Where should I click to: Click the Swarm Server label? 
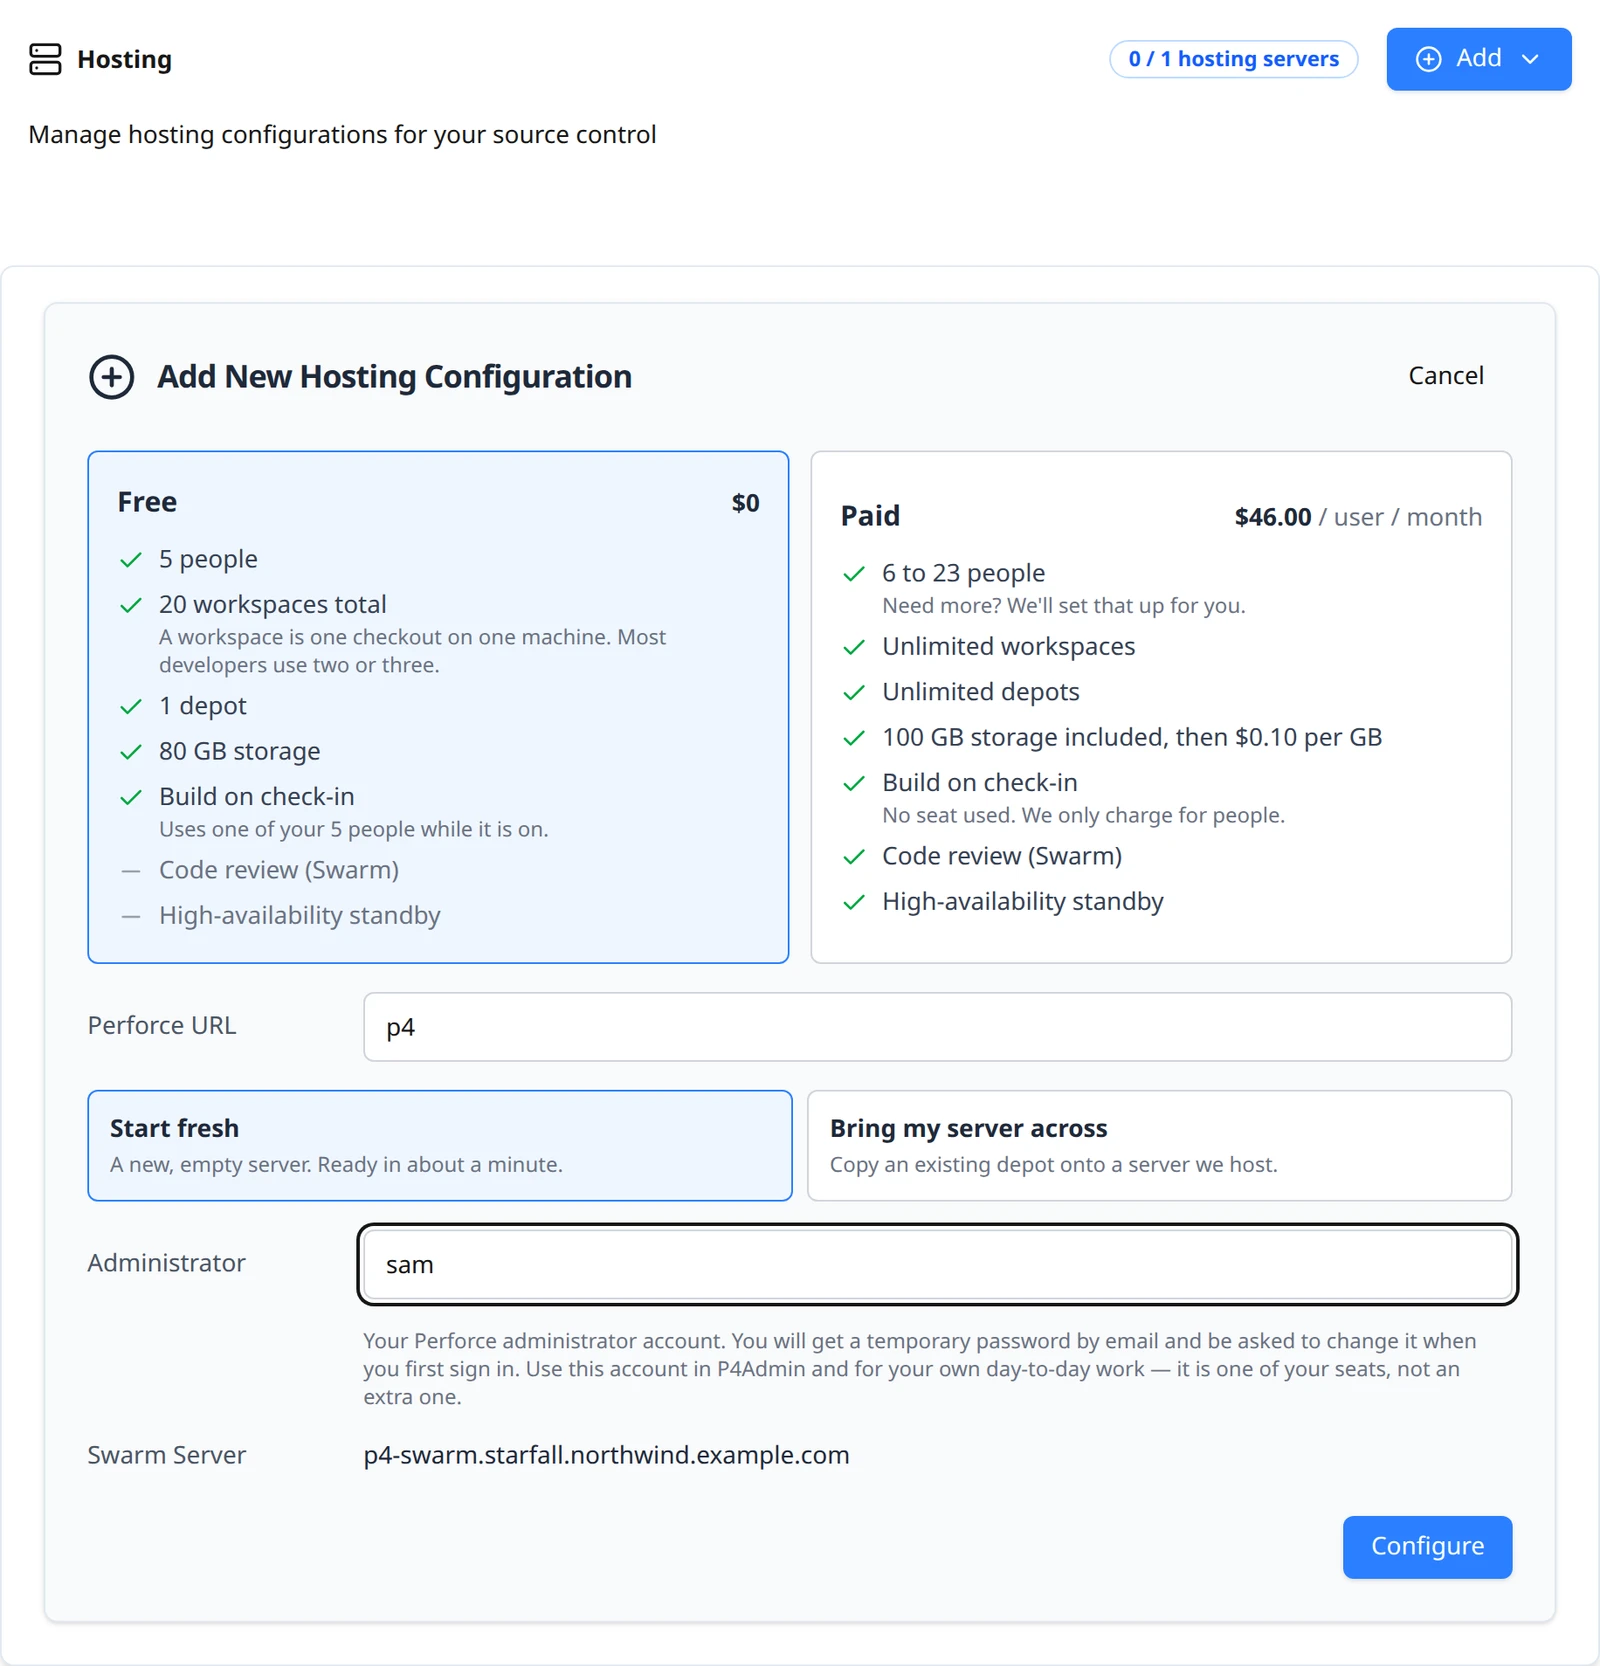166,1455
